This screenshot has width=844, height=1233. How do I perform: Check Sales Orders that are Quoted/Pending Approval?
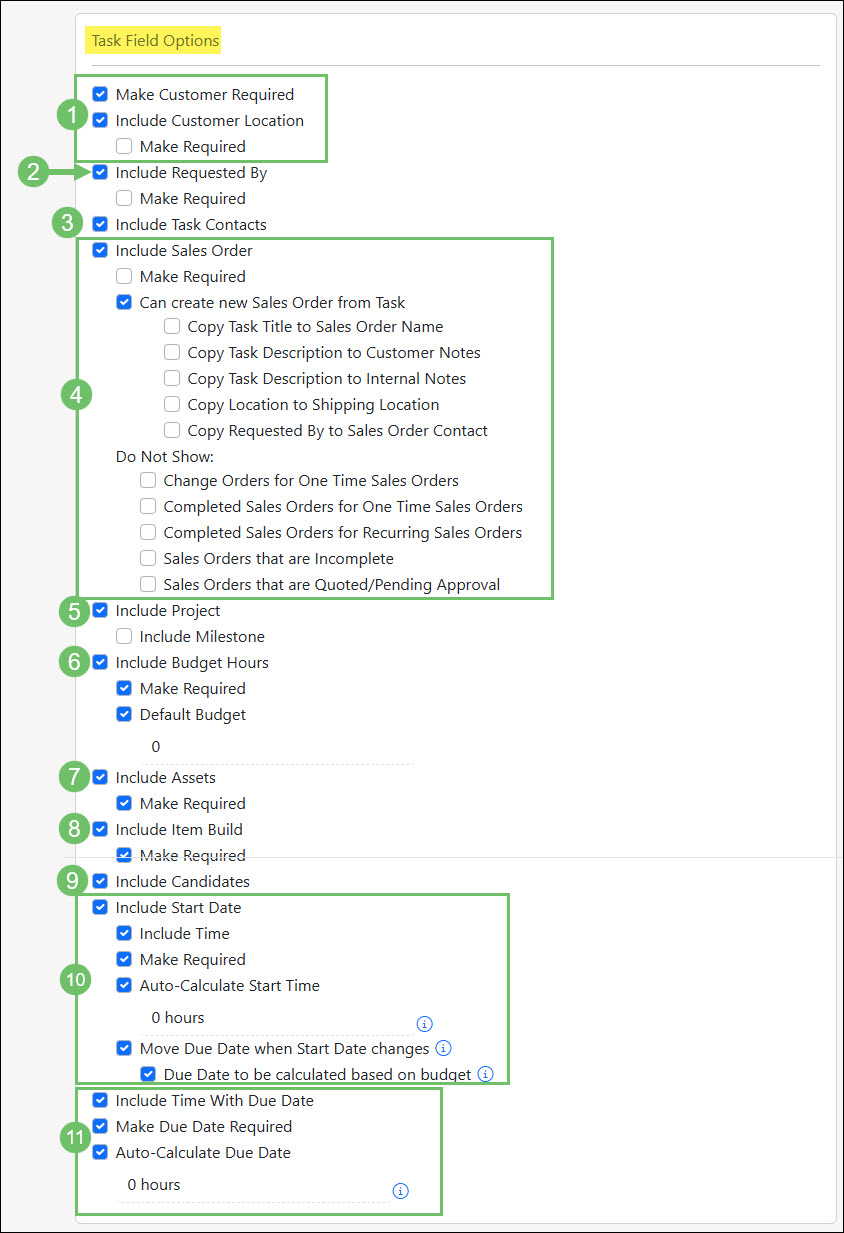tap(148, 584)
